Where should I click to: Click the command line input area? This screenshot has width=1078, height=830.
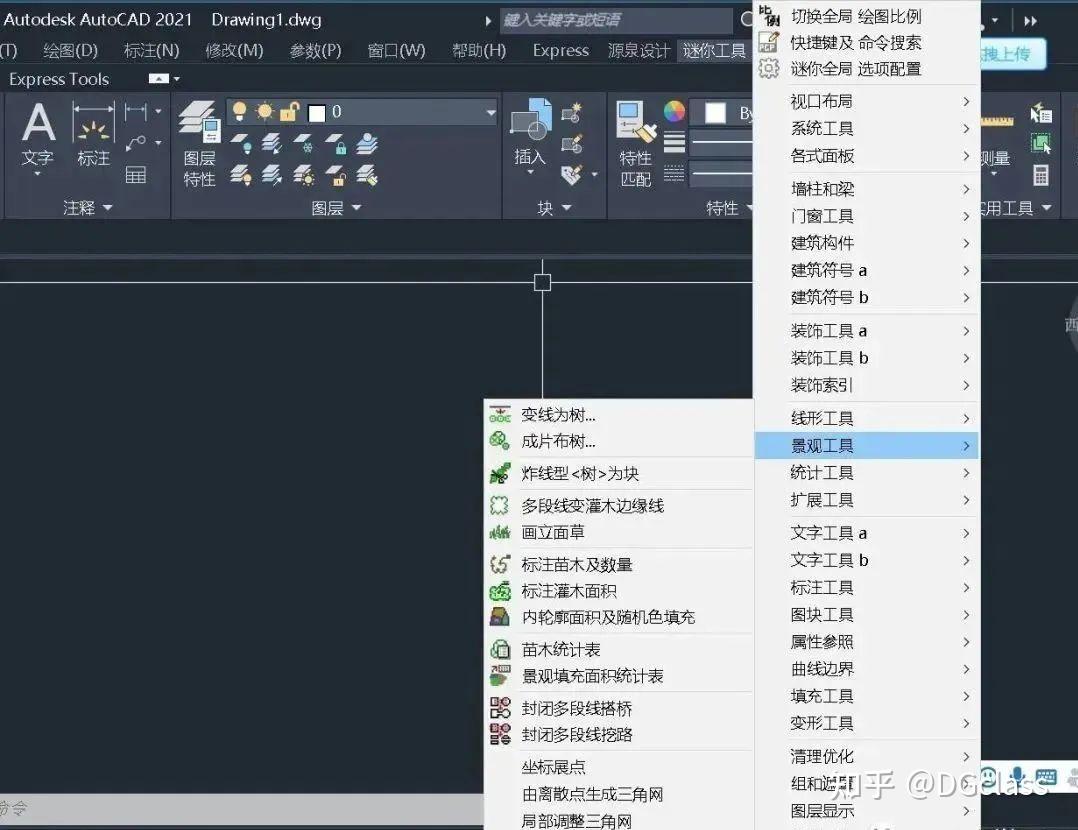tap(241, 808)
